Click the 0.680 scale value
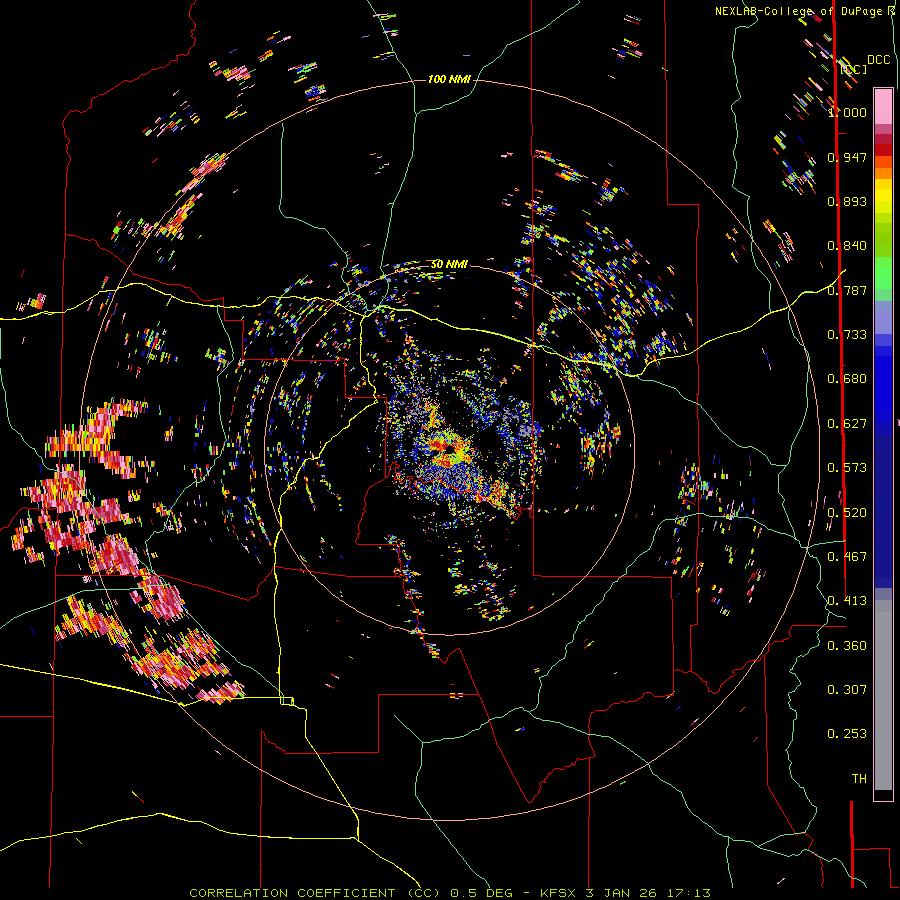This screenshot has width=900, height=900. [847, 379]
